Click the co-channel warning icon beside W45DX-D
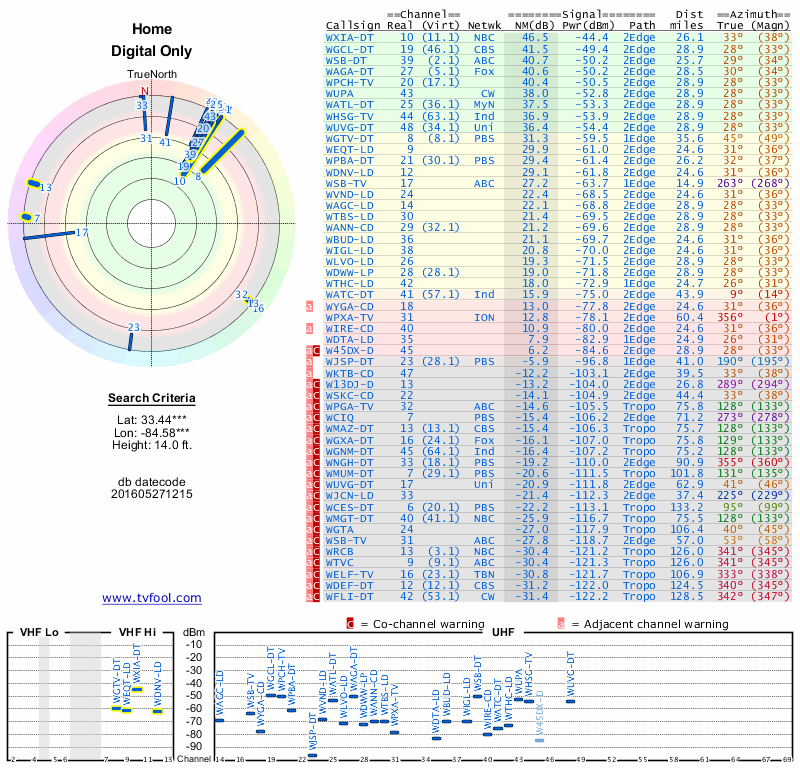Screen dimensions: 800x768 tap(317, 350)
